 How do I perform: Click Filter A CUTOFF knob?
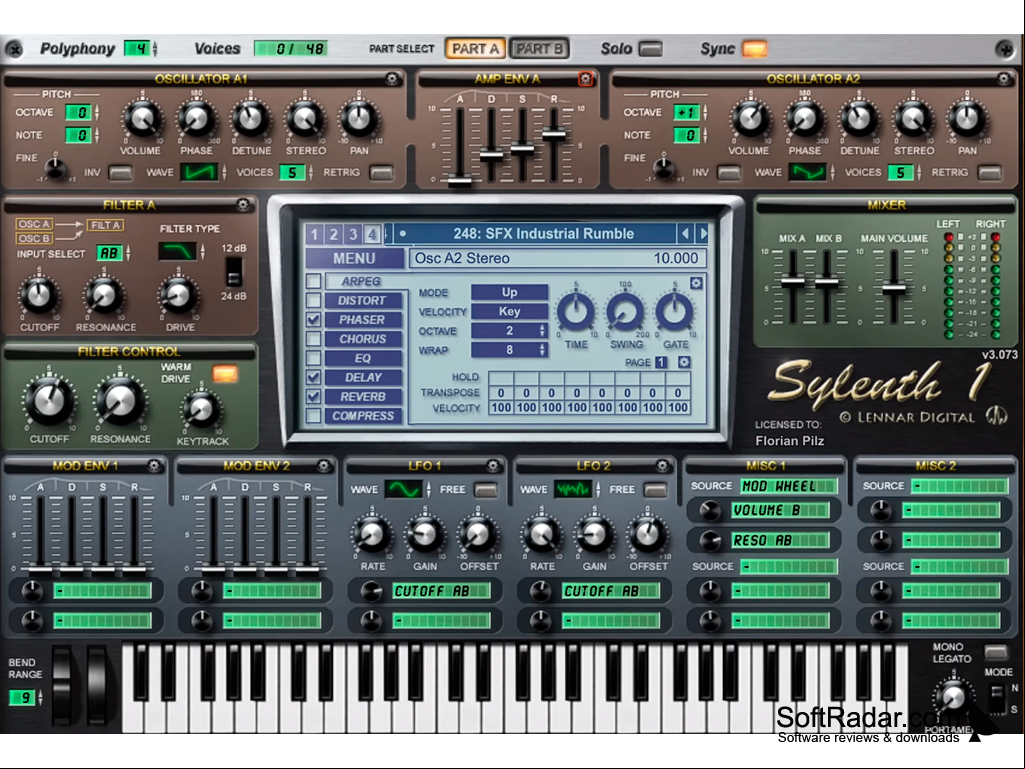coord(39,295)
